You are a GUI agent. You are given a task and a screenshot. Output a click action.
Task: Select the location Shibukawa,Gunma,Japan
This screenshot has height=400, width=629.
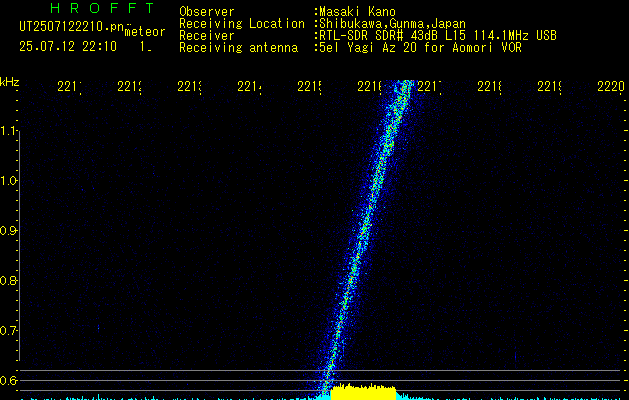tap(392, 24)
